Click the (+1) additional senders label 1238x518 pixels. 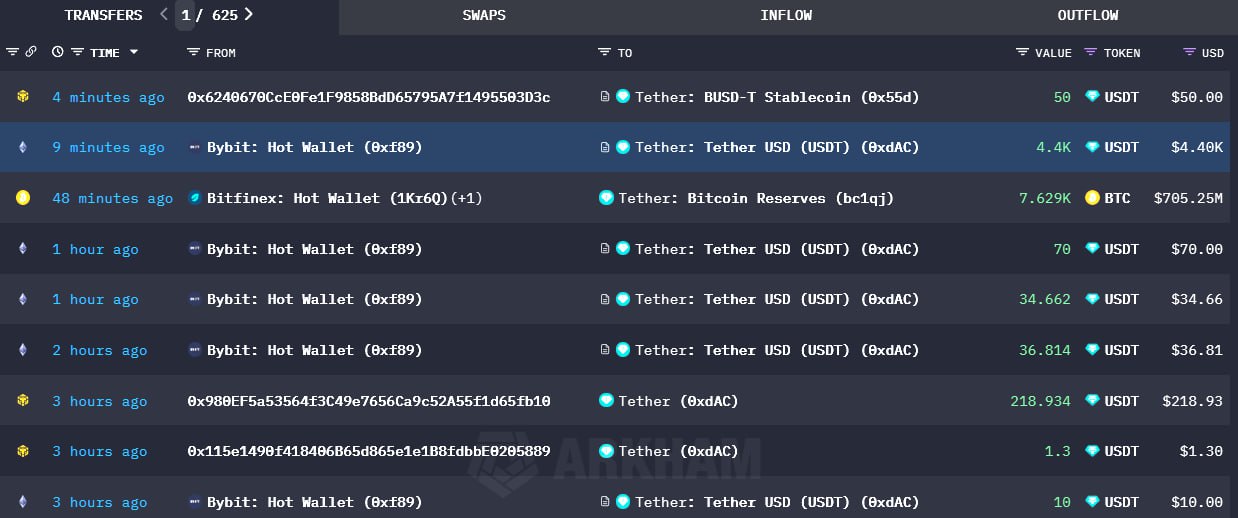pos(467,198)
